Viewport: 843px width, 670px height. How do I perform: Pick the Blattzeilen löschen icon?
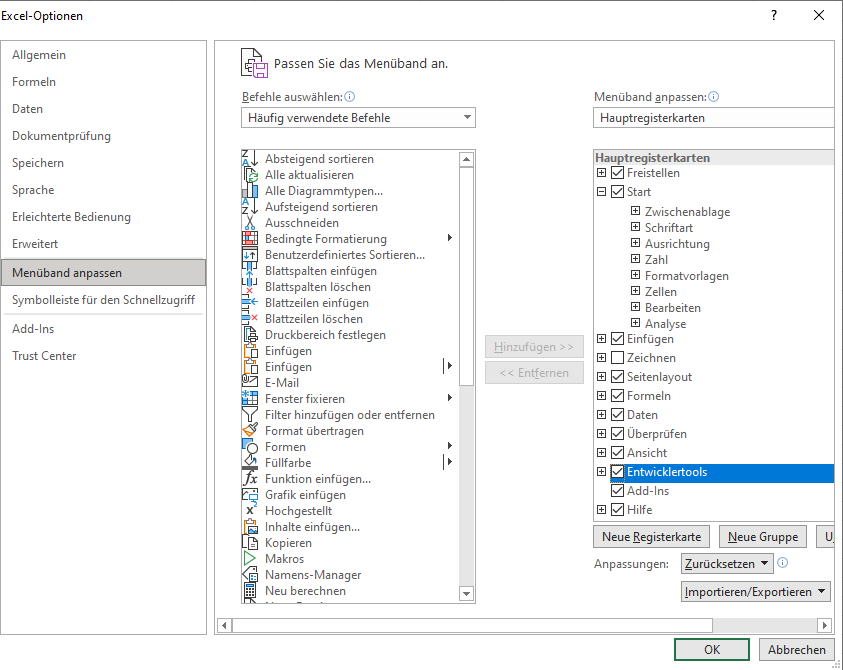click(250, 319)
